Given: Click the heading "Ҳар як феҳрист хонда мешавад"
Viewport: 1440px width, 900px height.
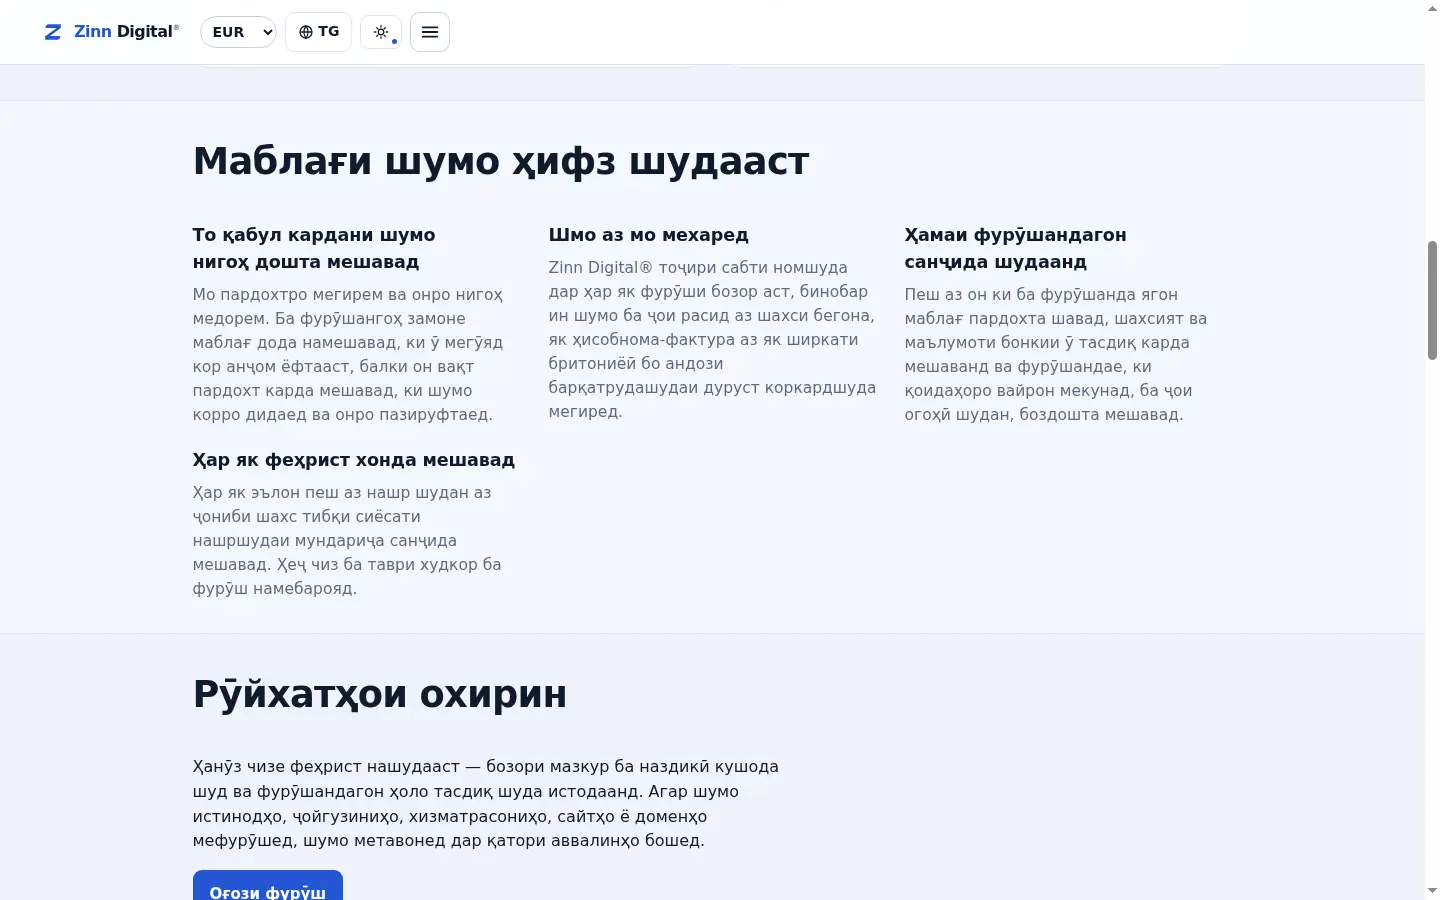Looking at the screenshot, I should [x=354, y=460].
